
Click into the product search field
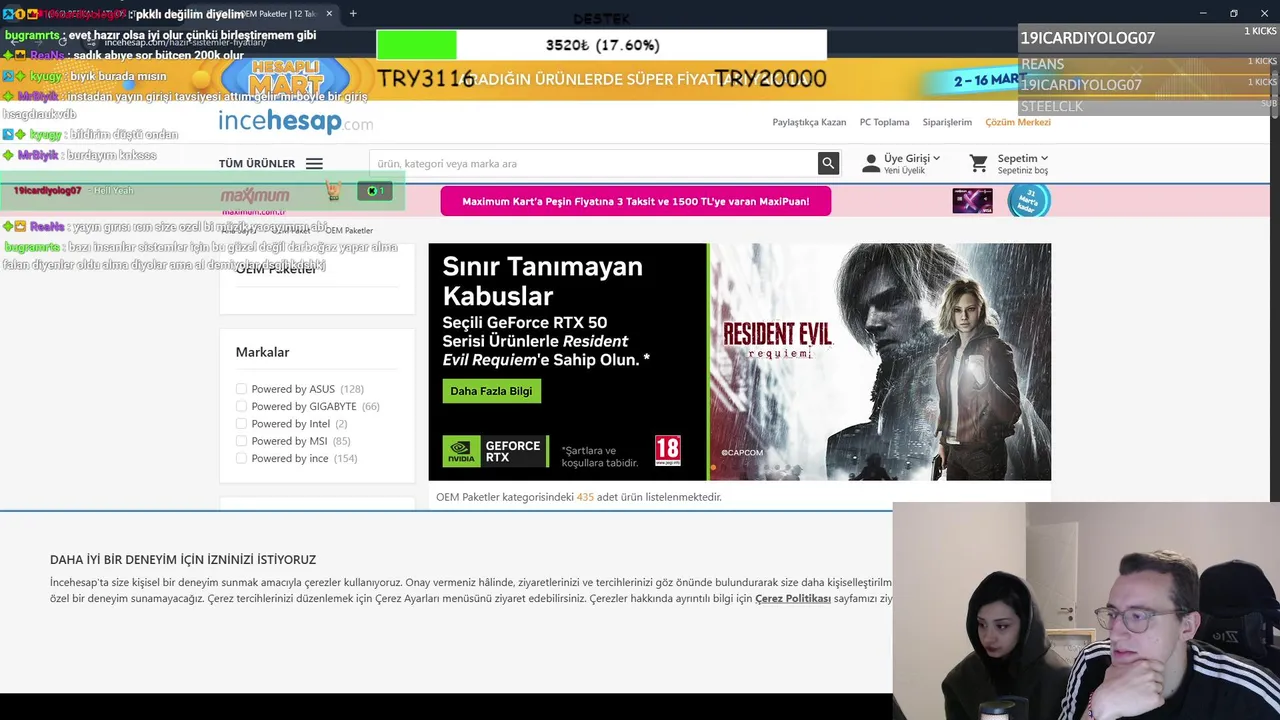(x=593, y=163)
